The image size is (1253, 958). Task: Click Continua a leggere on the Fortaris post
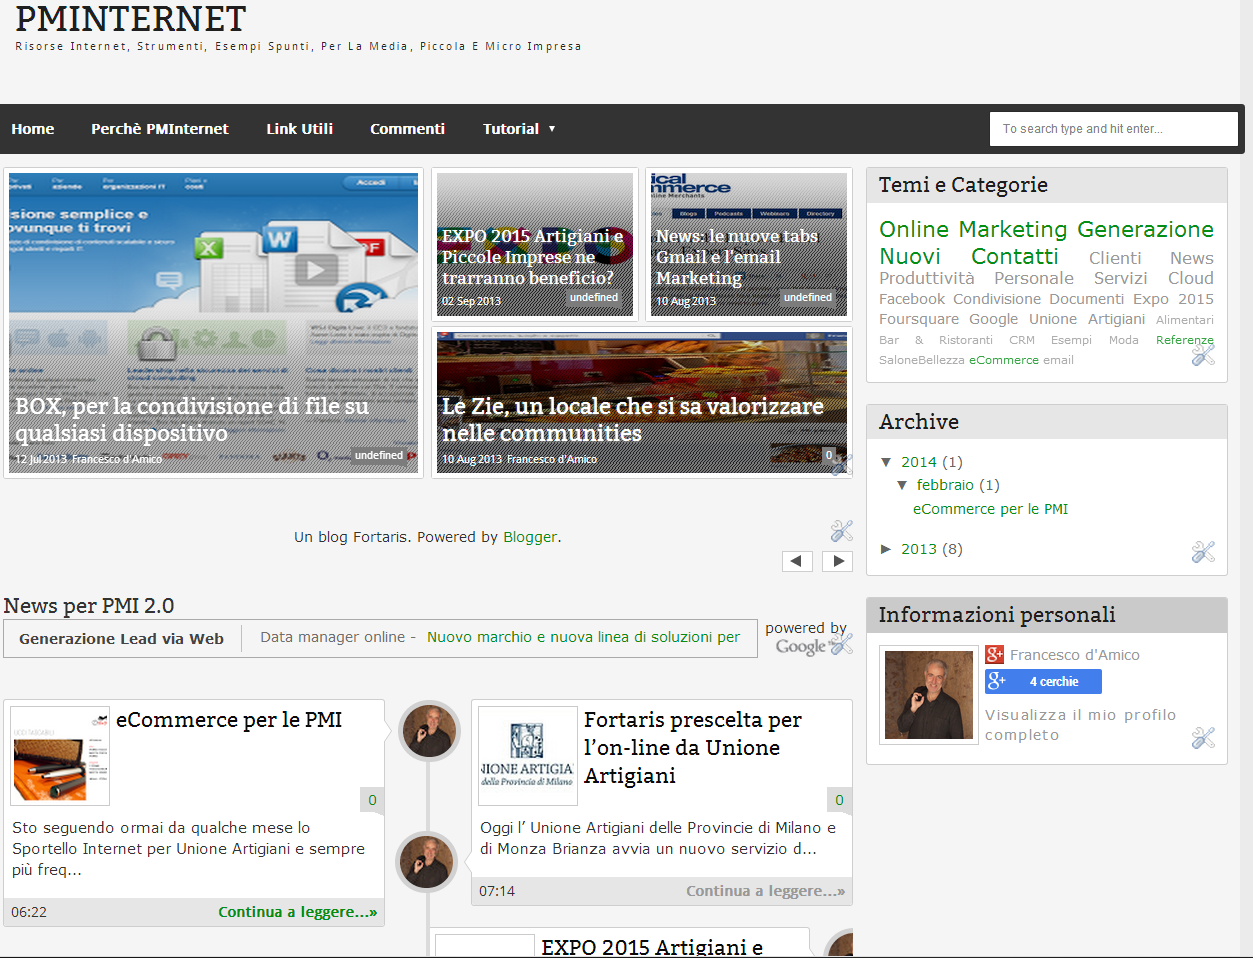click(x=766, y=891)
